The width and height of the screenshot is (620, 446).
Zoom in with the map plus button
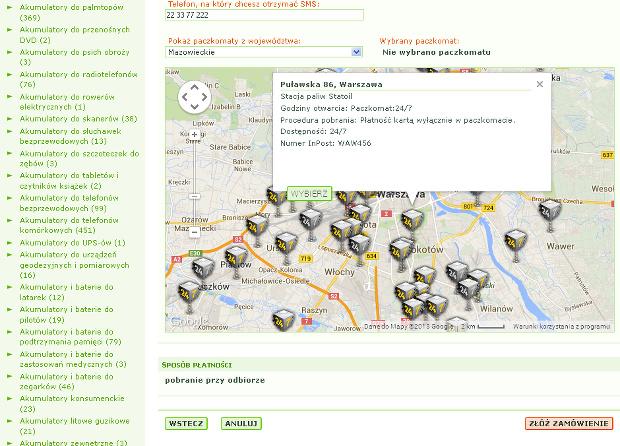point(194,134)
